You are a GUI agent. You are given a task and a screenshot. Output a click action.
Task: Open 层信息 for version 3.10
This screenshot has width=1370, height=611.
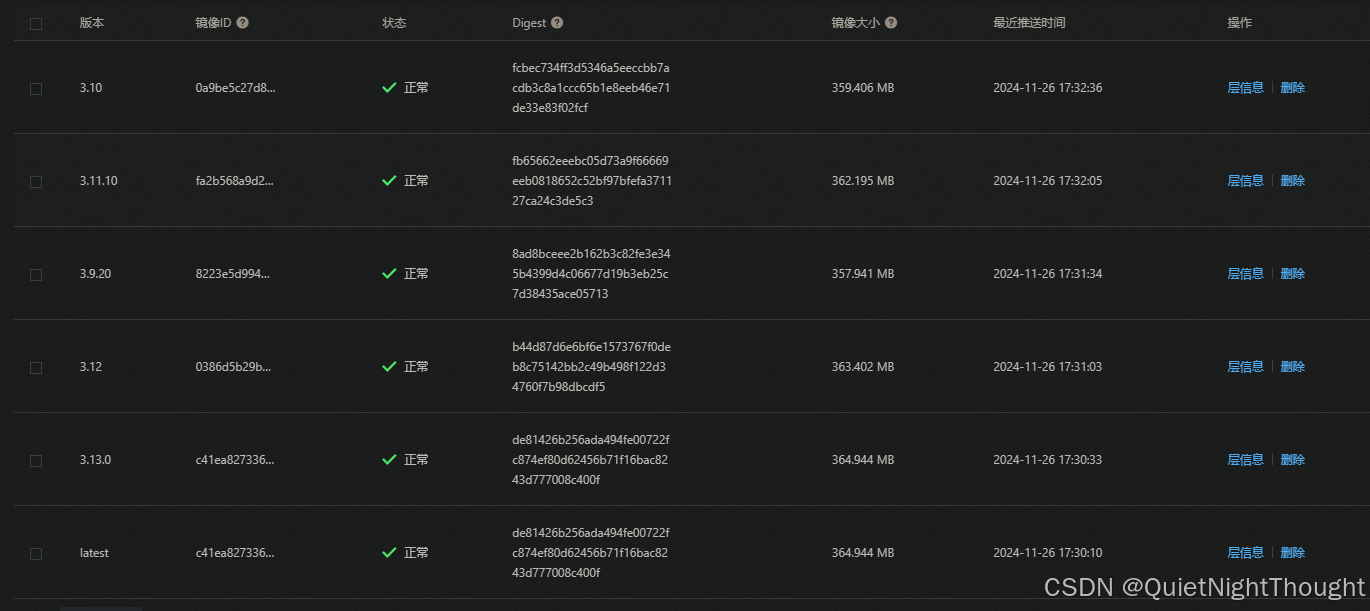pos(1245,88)
